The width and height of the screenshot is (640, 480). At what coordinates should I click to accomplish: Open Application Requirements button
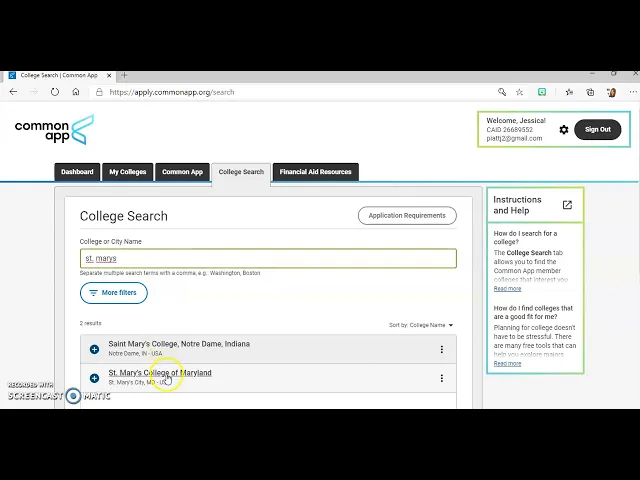tap(407, 216)
